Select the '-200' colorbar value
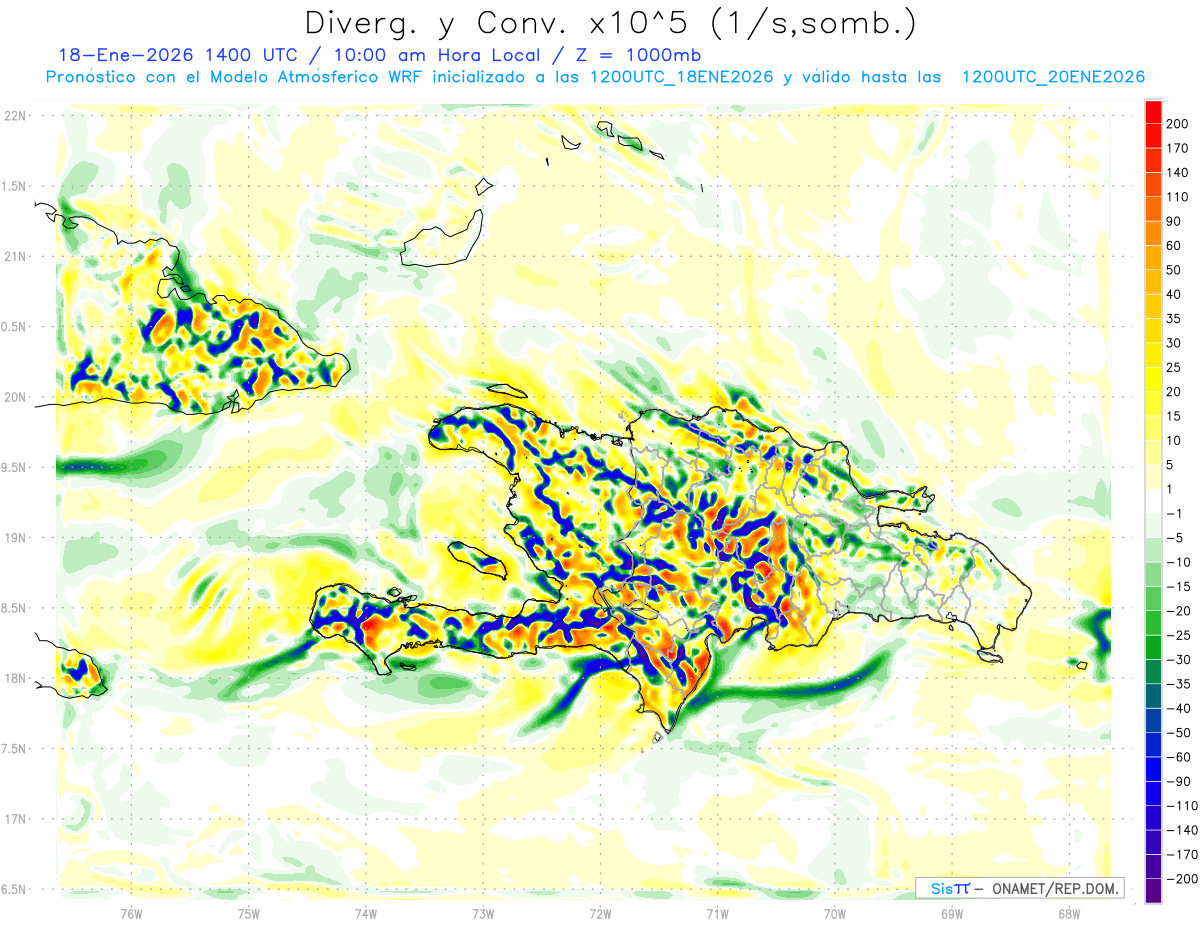1200x927 pixels. click(x=1183, y=879)
